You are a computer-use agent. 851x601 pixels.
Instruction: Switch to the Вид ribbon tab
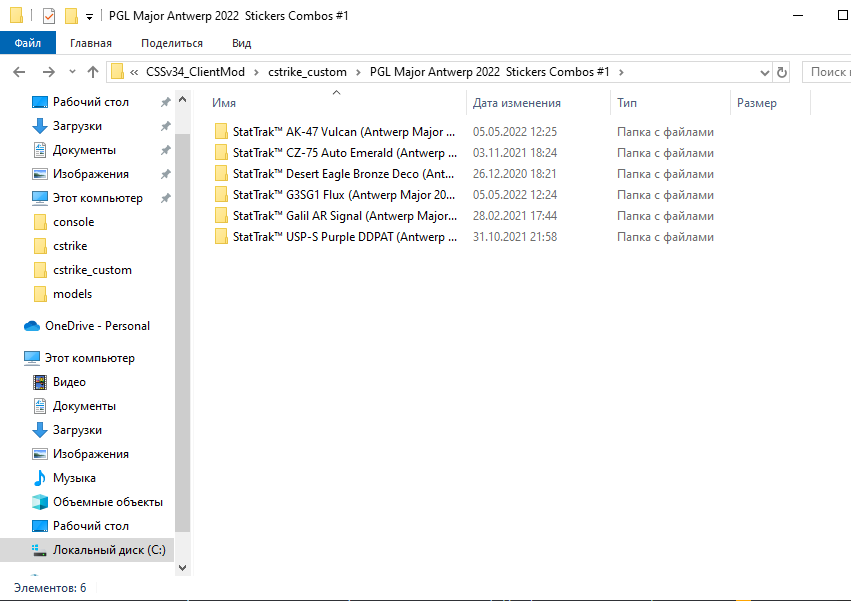coord(241,43)
